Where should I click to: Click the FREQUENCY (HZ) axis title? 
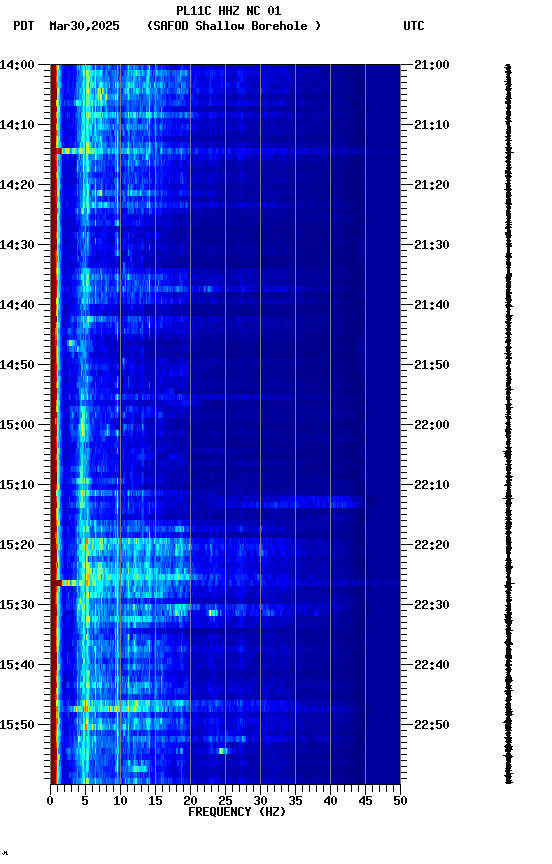coord(237,812)
